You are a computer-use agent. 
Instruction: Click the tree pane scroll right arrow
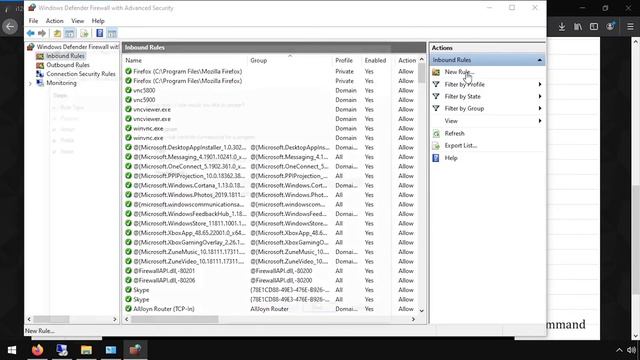pyautogui.click(x=115, y=319)
